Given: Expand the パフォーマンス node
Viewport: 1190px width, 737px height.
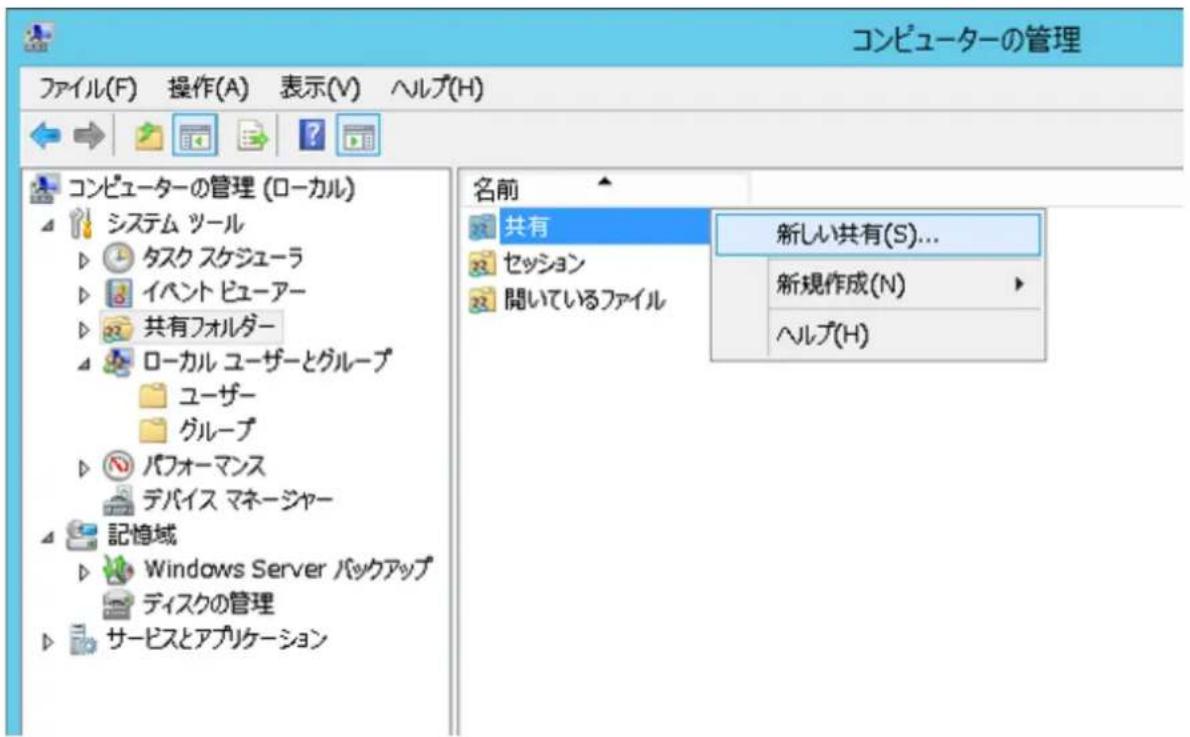Looking at the screenshot, I should [83, 468].
